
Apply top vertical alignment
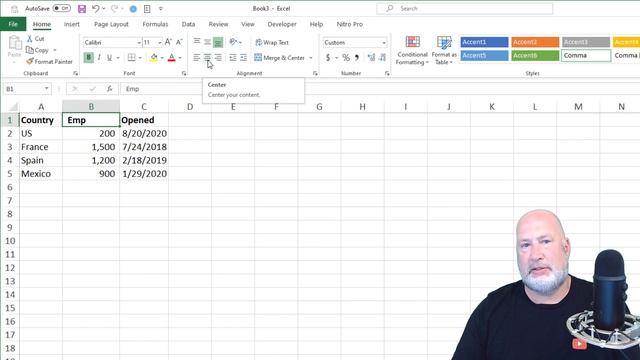[x=197, y=42]
